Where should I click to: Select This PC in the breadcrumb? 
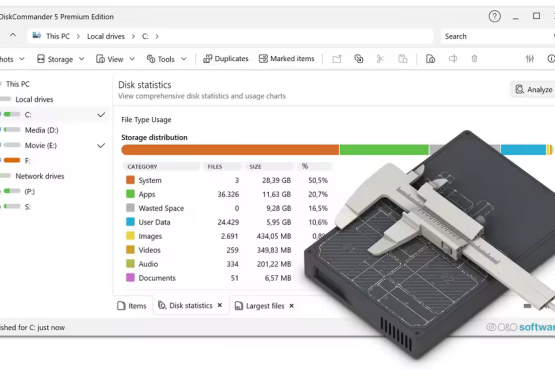click(58, 36)
